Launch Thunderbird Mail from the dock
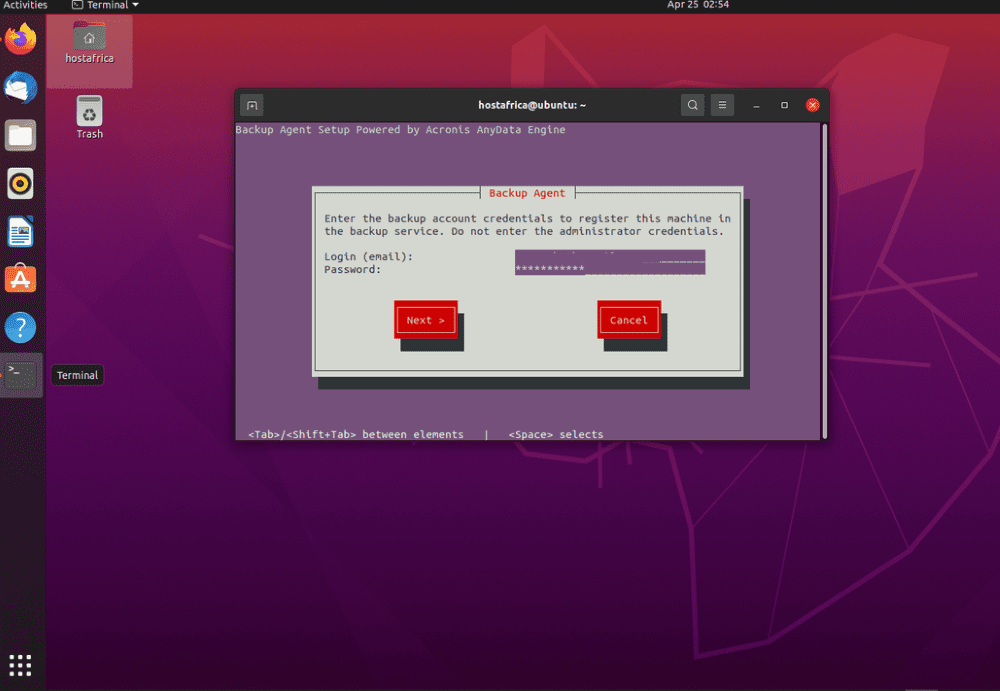 coord(20,88)
